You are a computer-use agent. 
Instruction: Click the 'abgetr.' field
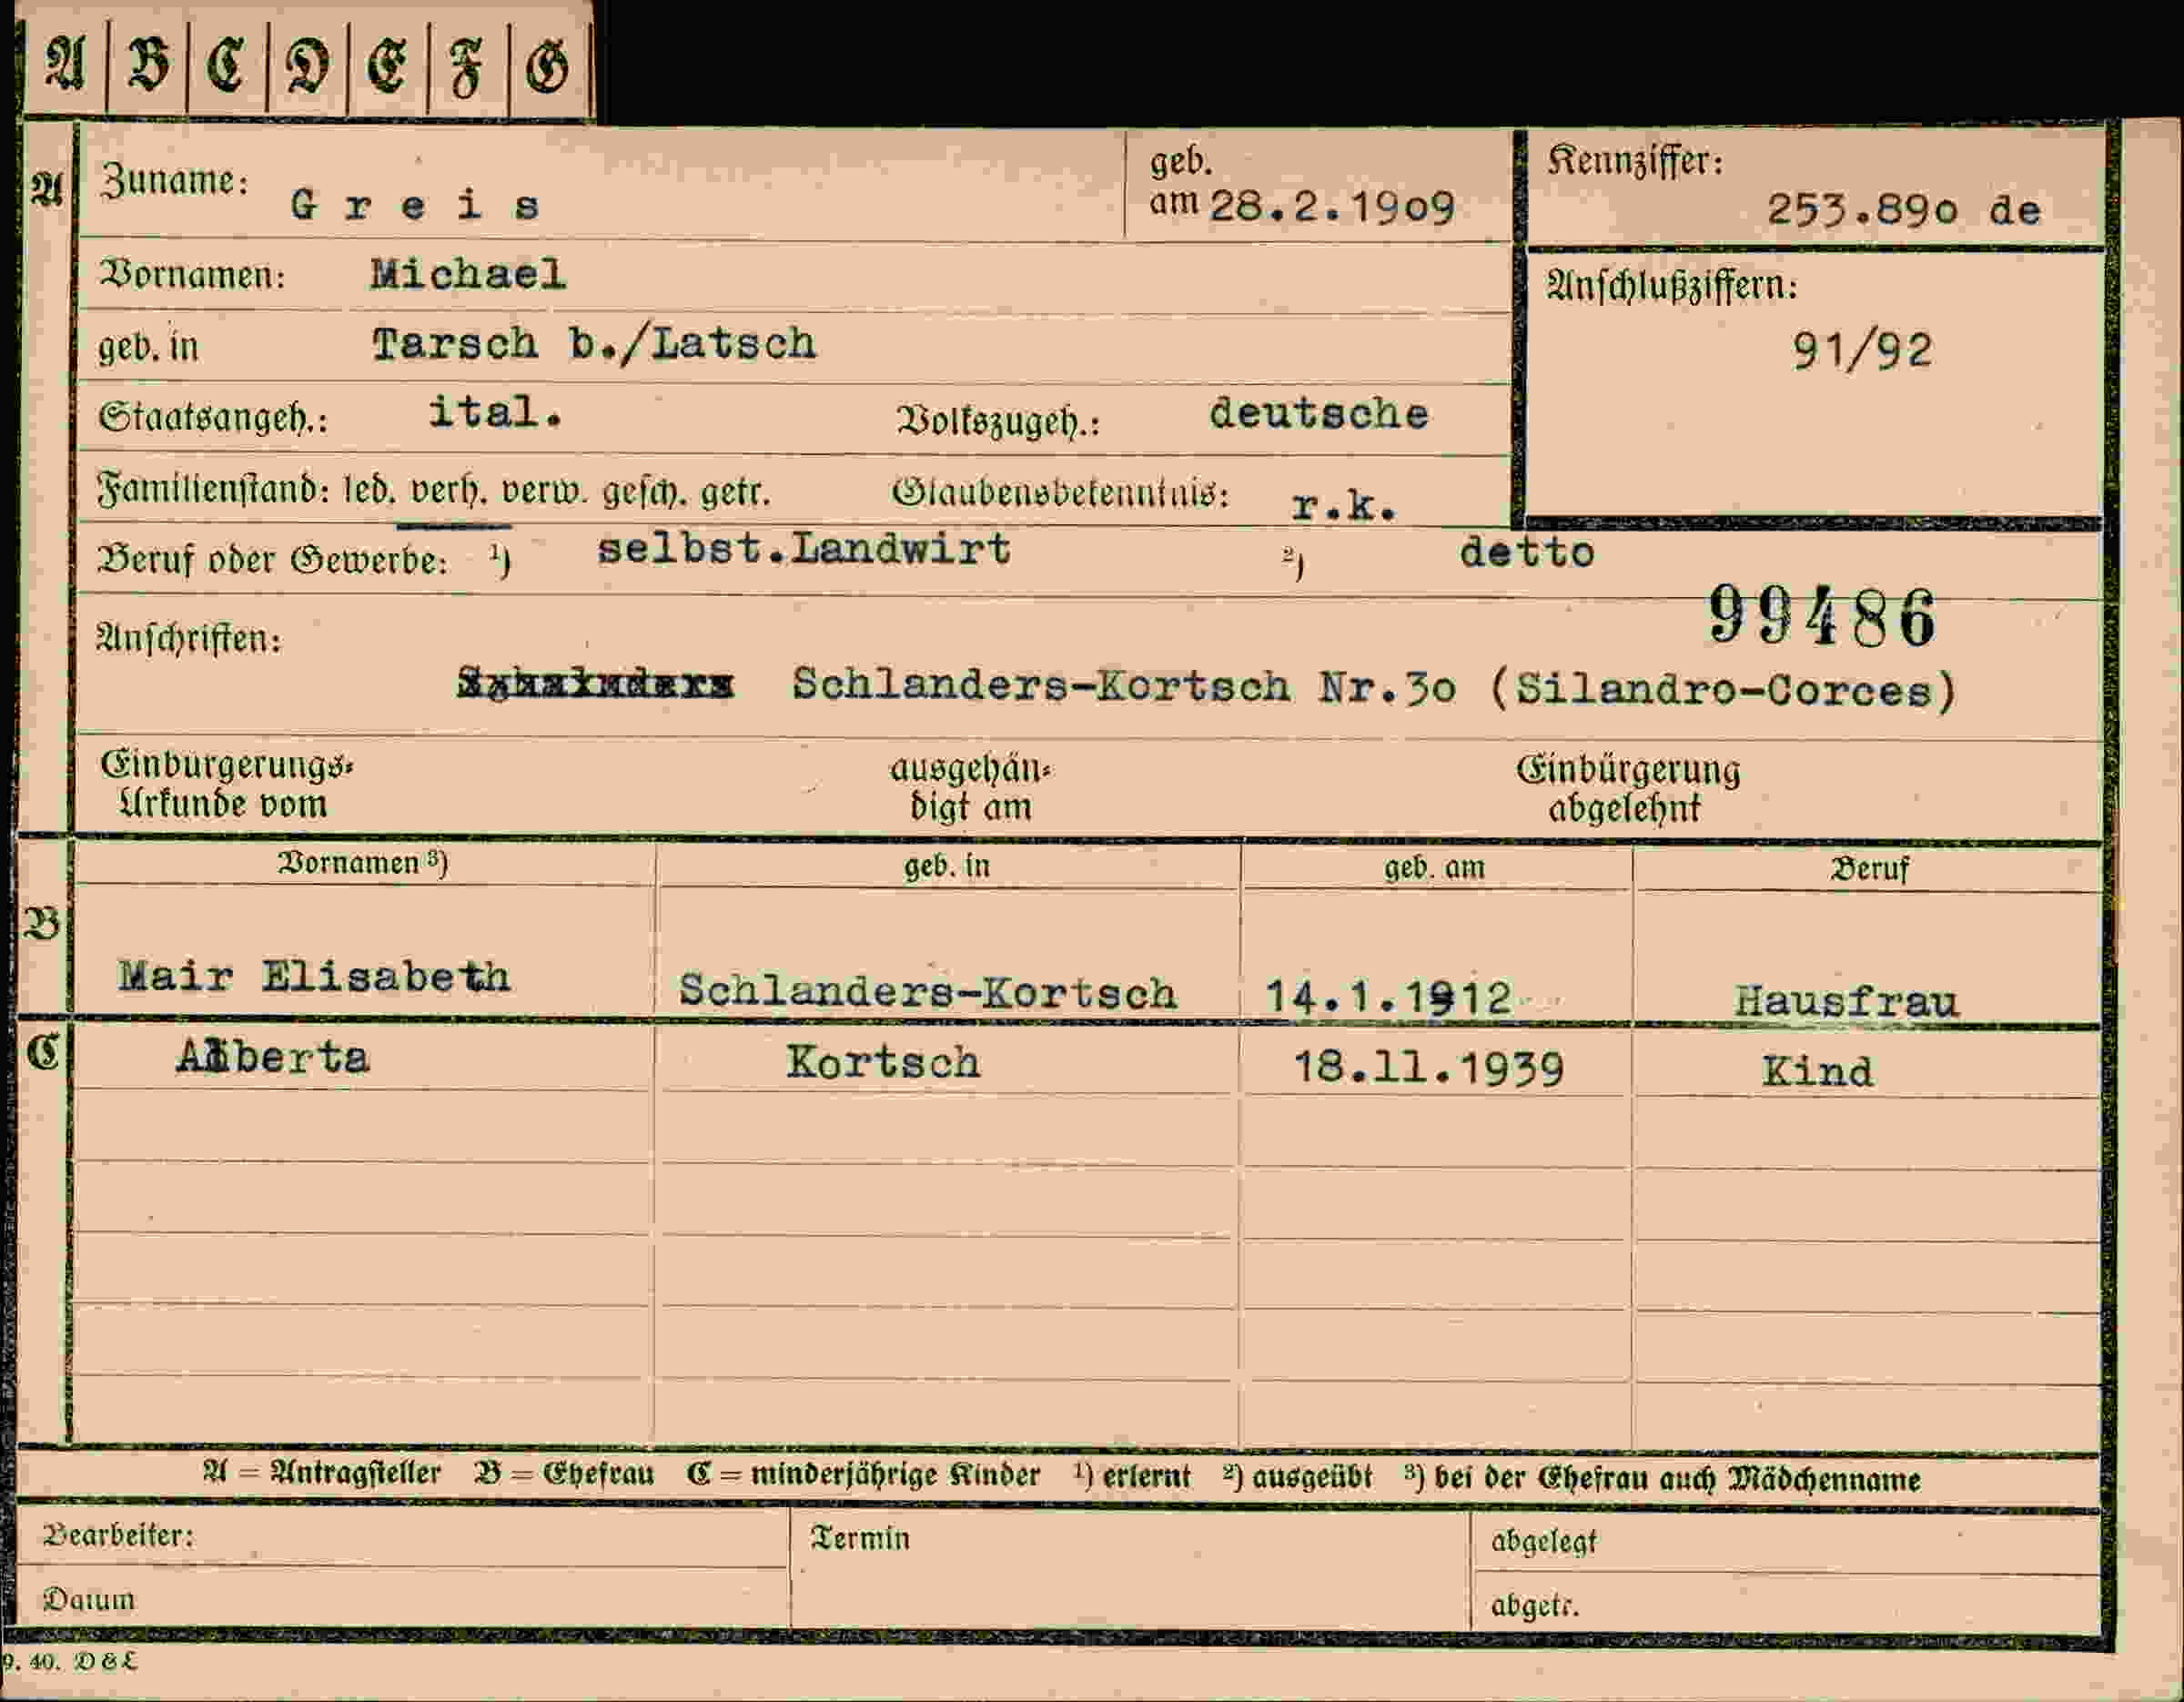(x=1785, y=1604)
